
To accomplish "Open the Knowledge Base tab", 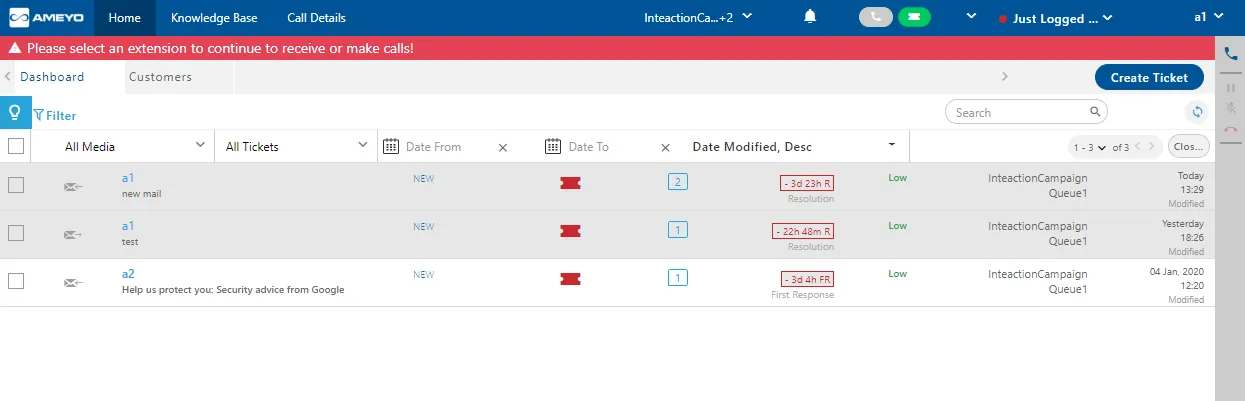I will pyautogui.click(x=214, y=18).
